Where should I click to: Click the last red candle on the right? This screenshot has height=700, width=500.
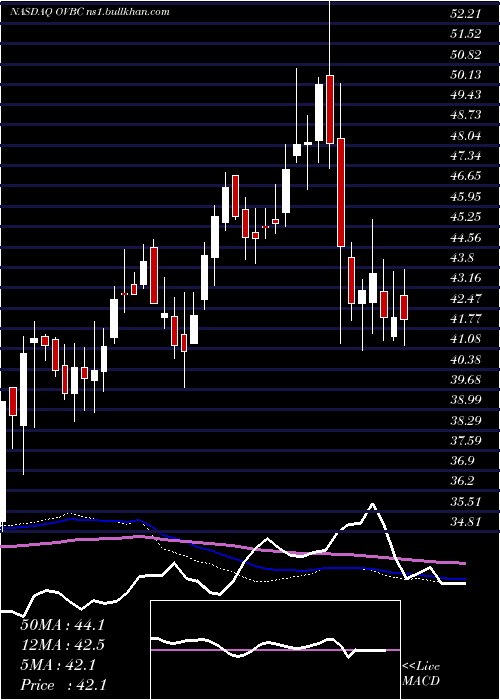tap(404, 307)
